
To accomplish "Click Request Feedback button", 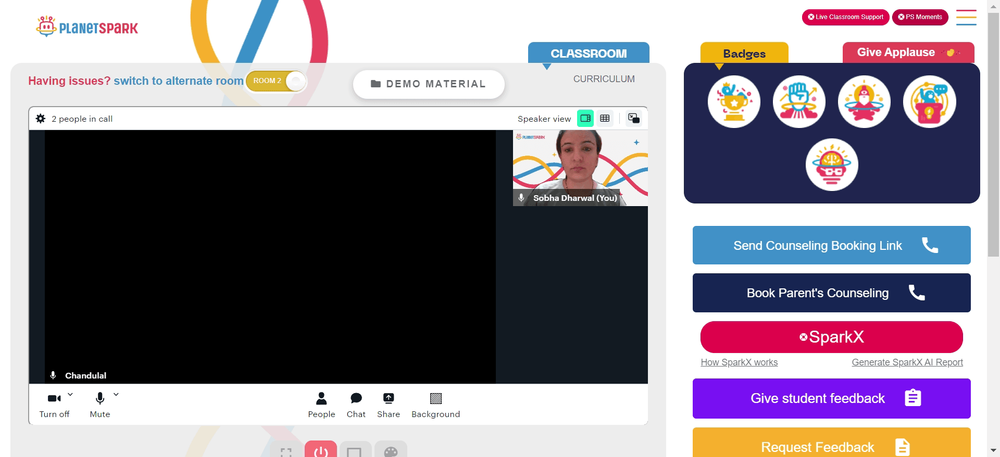I will 832,443.
